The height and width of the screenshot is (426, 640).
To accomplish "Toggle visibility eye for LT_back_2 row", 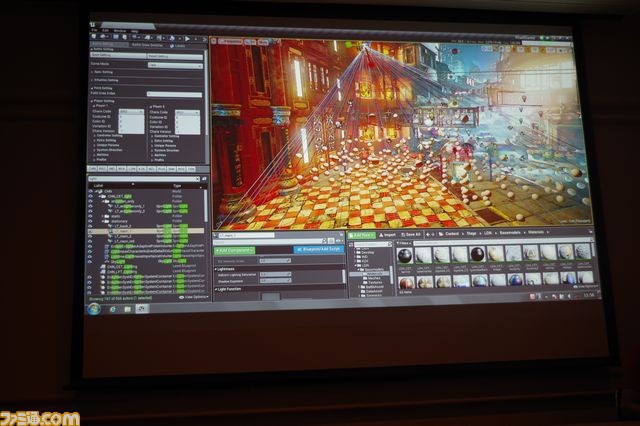I will tap(91, 226).
